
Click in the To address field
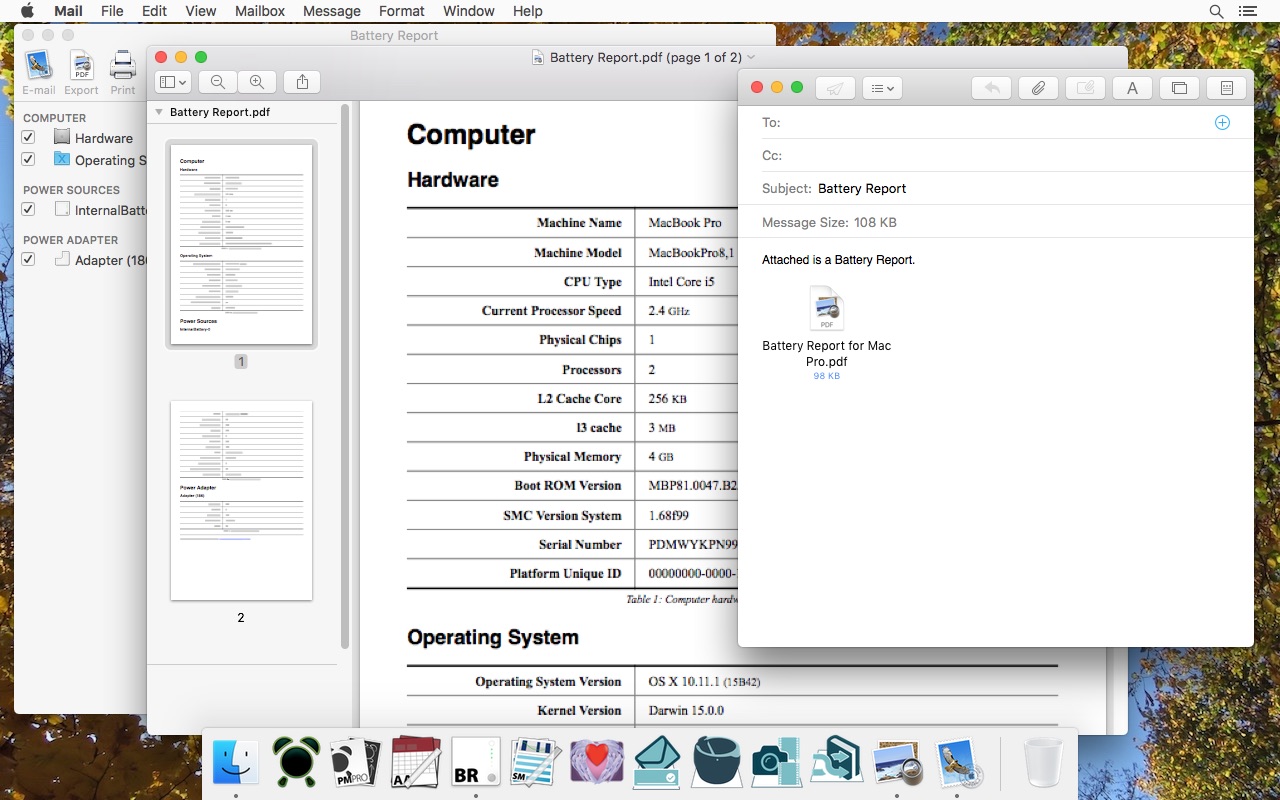(x=995, y=122)
